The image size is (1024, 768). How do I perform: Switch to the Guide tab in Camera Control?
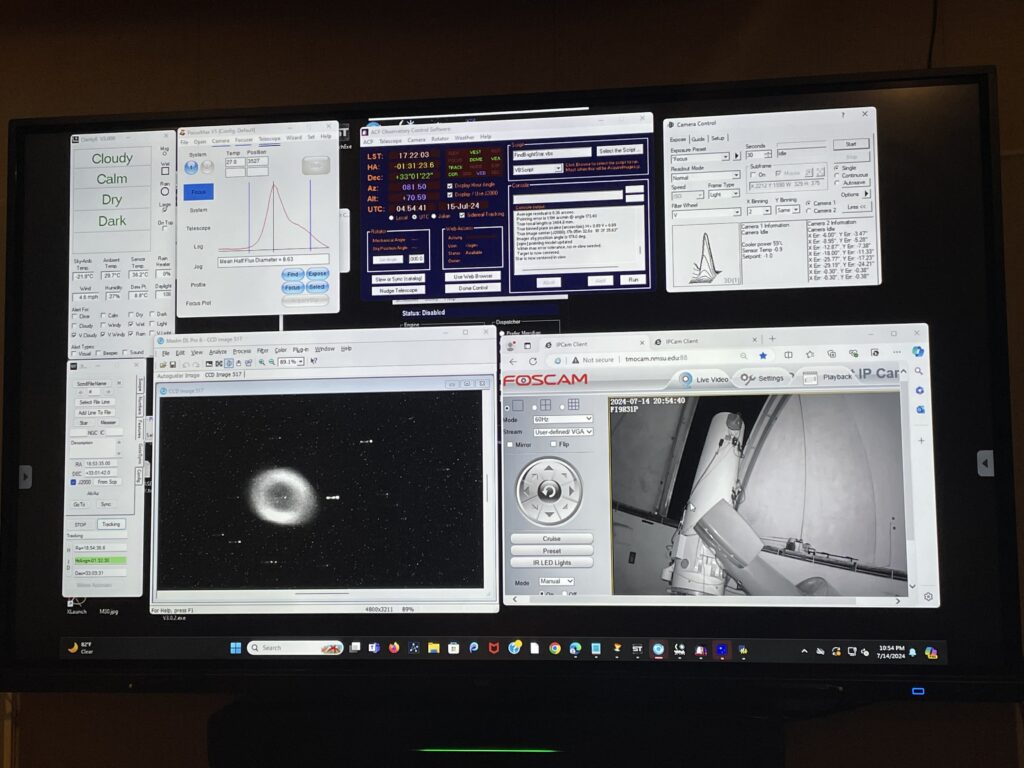pyautogui.click(x=698, y=138)
